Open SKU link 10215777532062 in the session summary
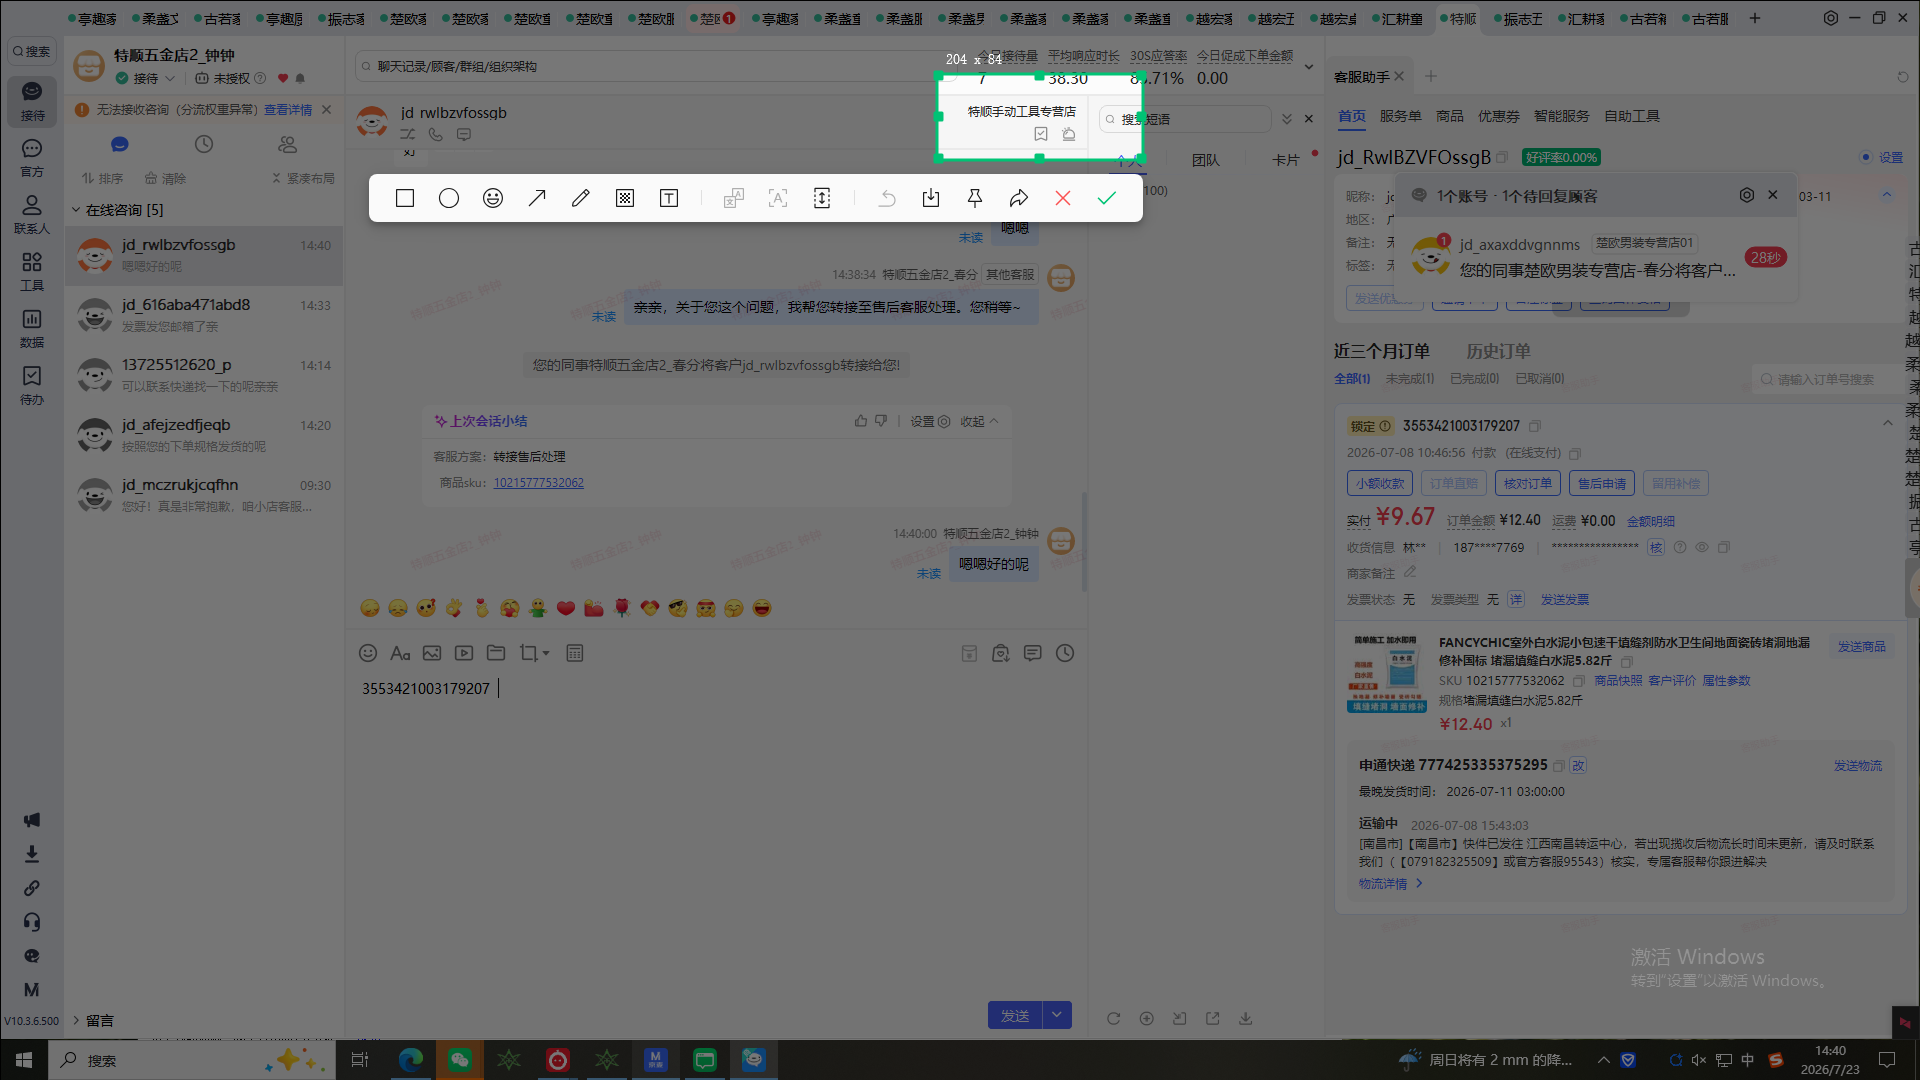 (x=538, y=483)
